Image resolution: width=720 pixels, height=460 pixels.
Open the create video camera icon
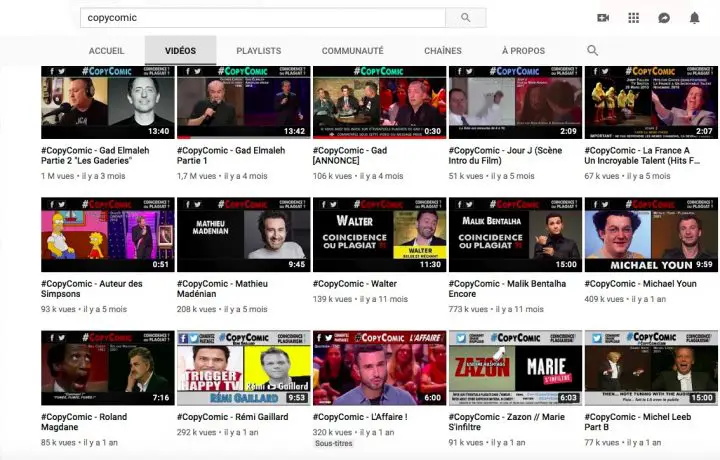coord(603,18)
